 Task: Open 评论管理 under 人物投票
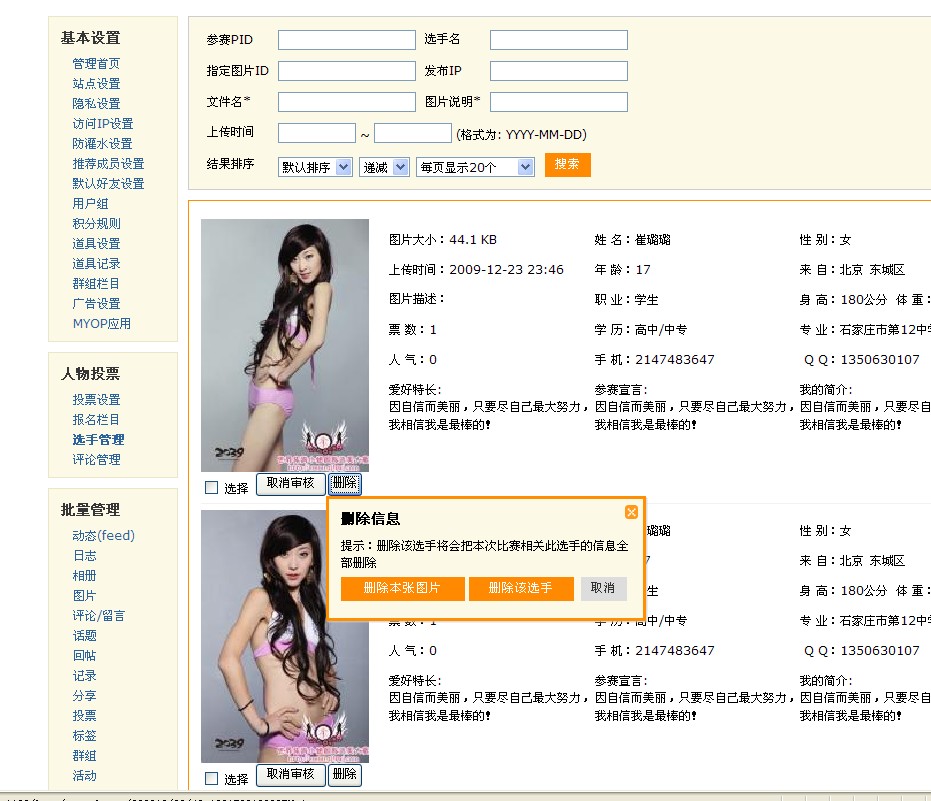click(x=96, y=460)
